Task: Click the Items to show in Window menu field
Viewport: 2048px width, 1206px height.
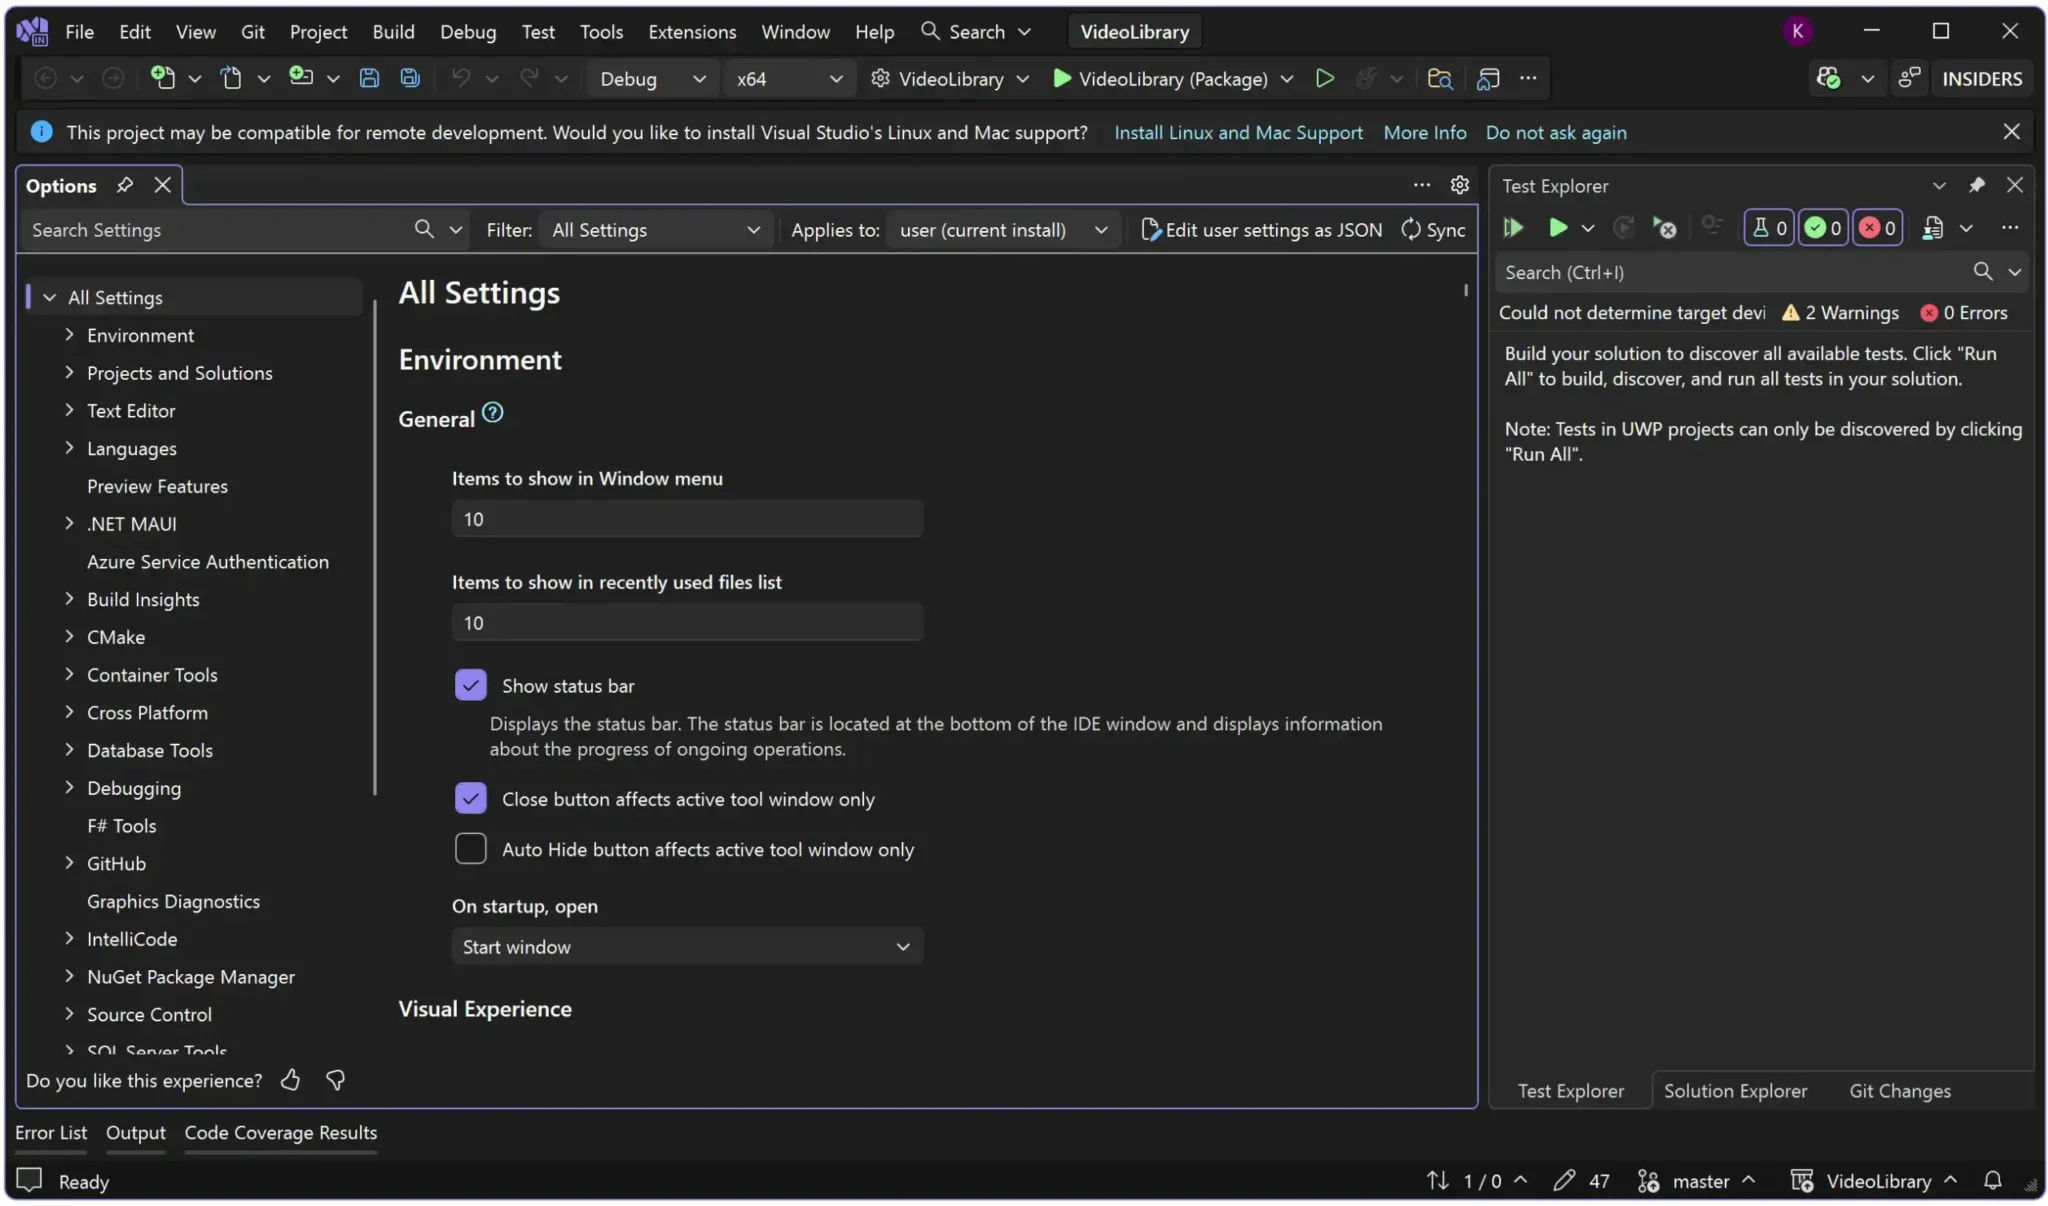Action: (x=687, y=518)
